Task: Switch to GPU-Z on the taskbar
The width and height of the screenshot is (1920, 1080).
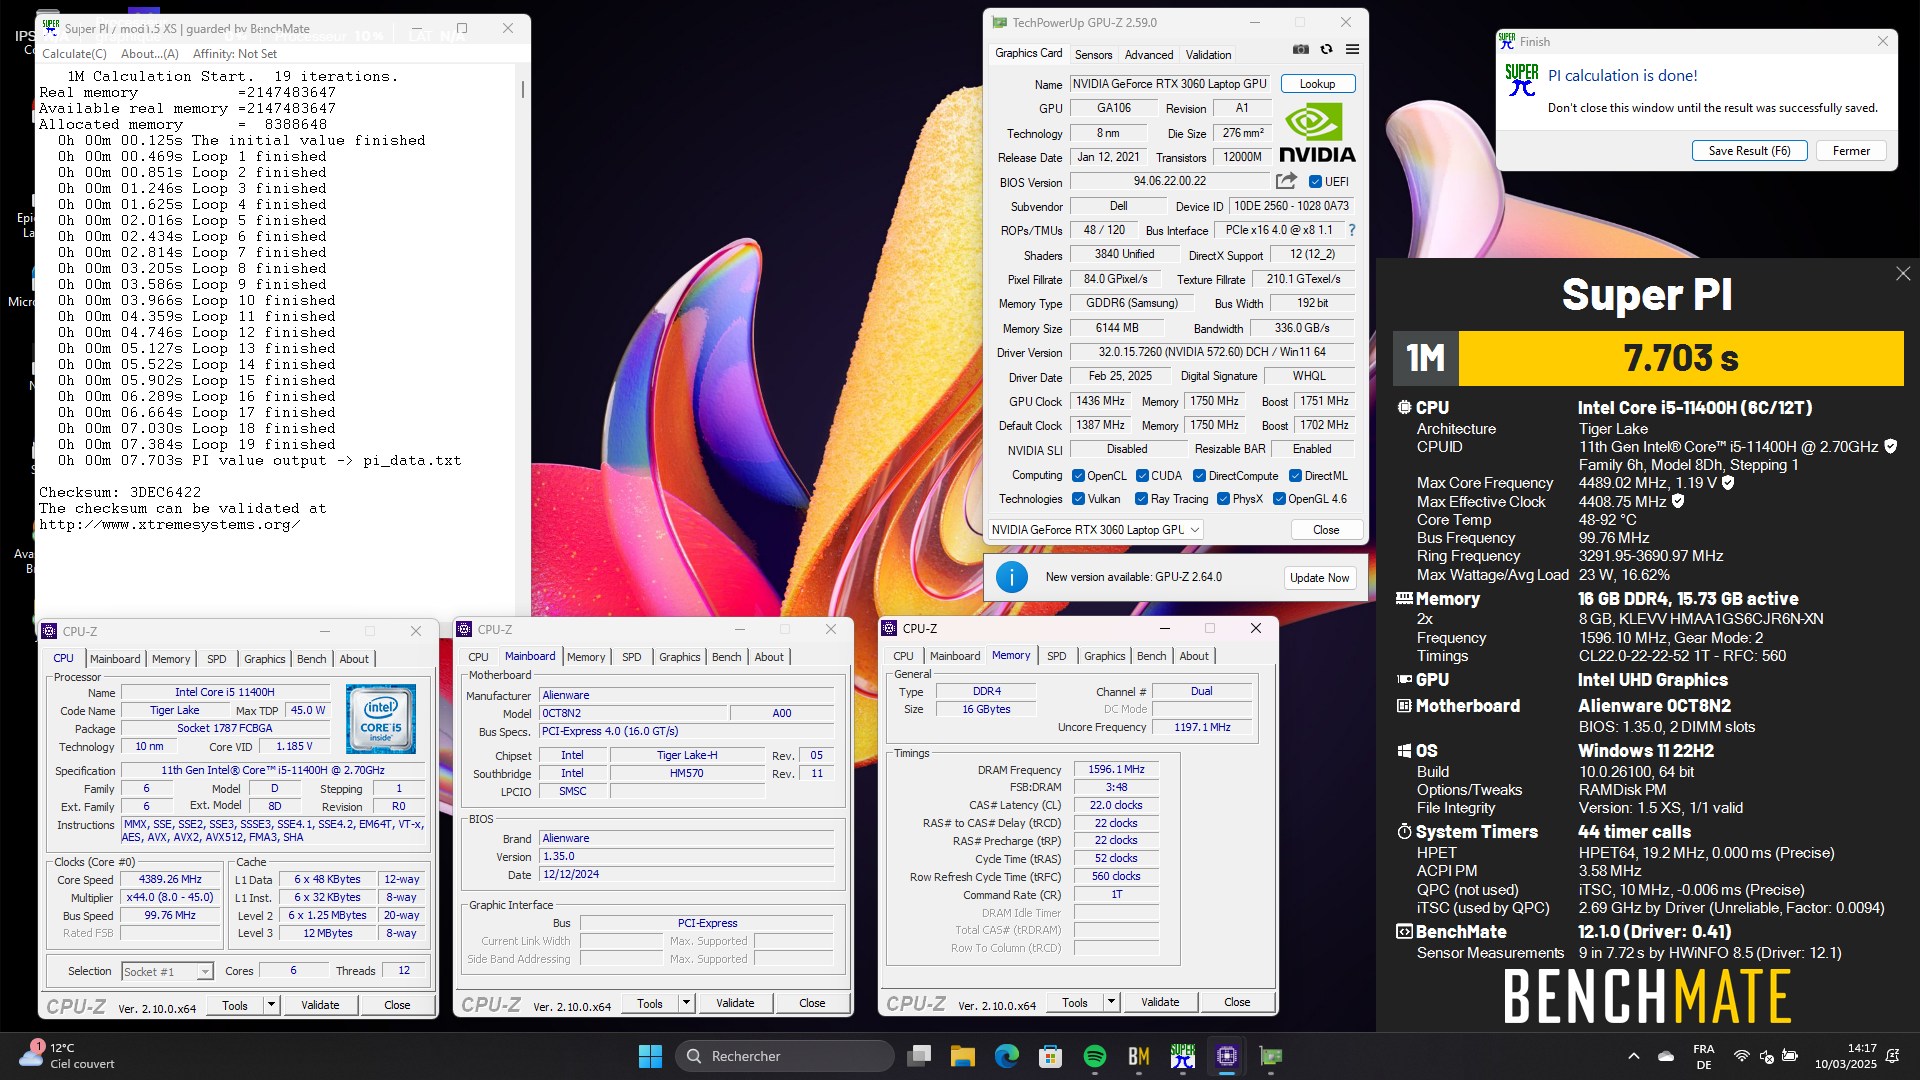Action: [x=1271, y=1056]
